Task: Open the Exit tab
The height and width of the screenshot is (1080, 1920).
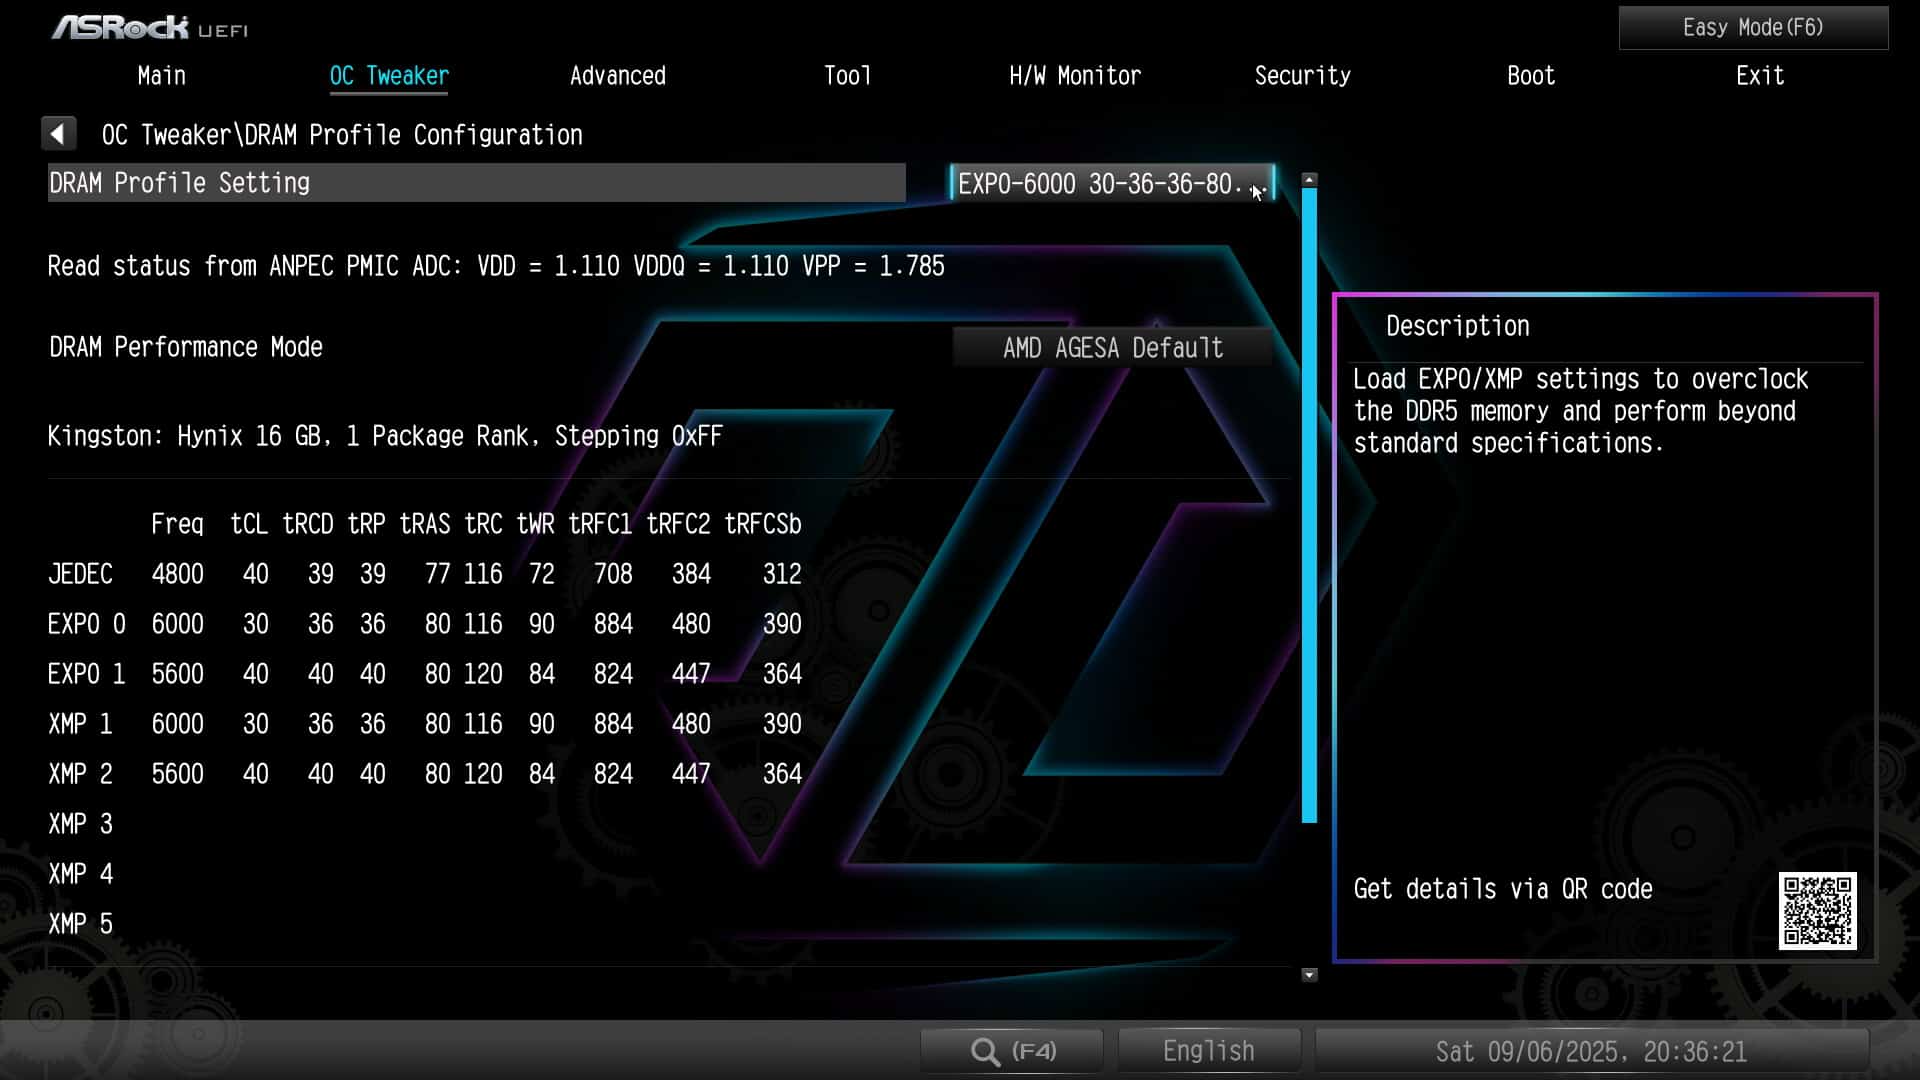Action: tap(1759, 76)
